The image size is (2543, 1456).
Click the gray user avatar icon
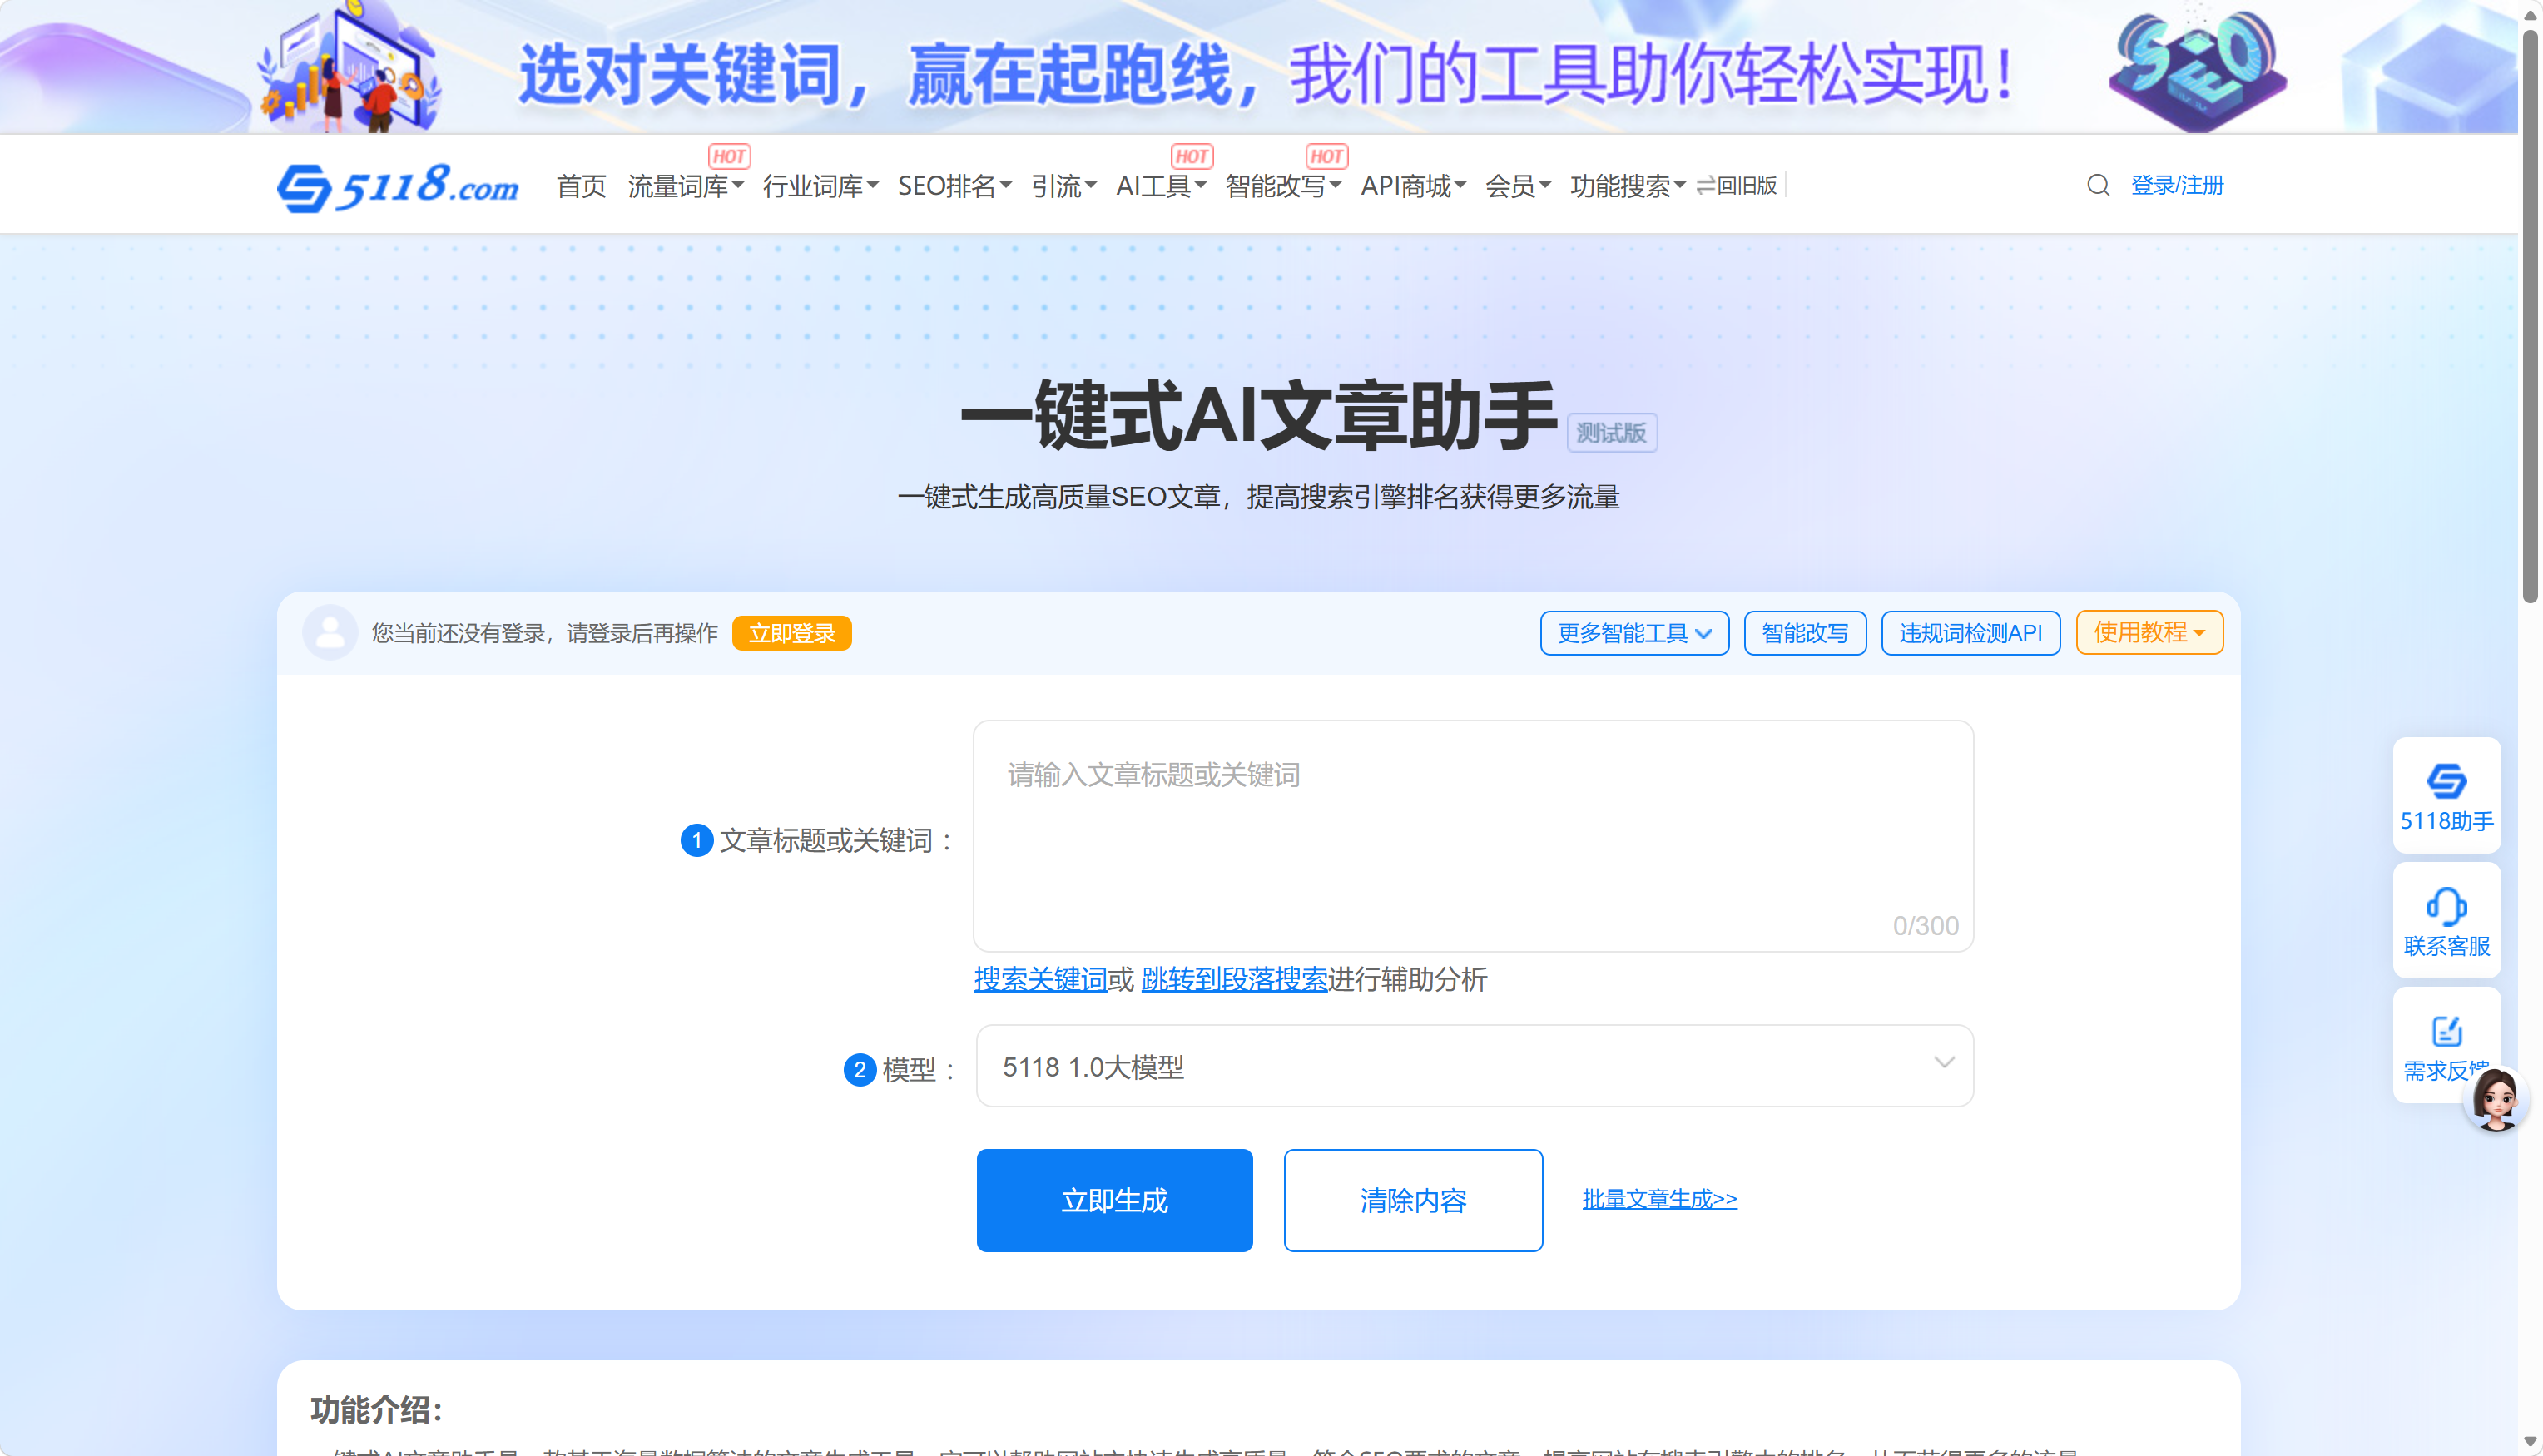click(x=330, y=632)
